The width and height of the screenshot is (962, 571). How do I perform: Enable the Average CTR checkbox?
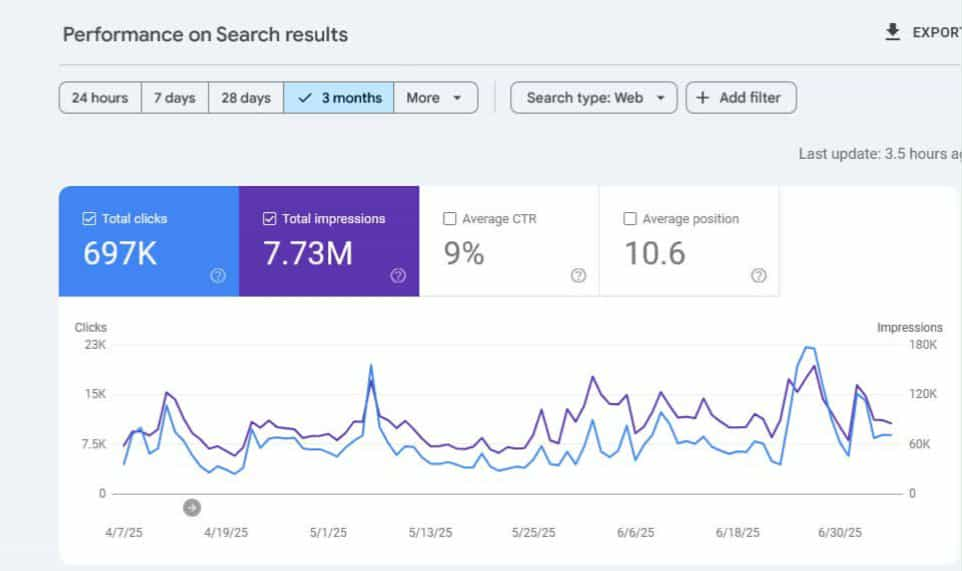coord(450,219)
